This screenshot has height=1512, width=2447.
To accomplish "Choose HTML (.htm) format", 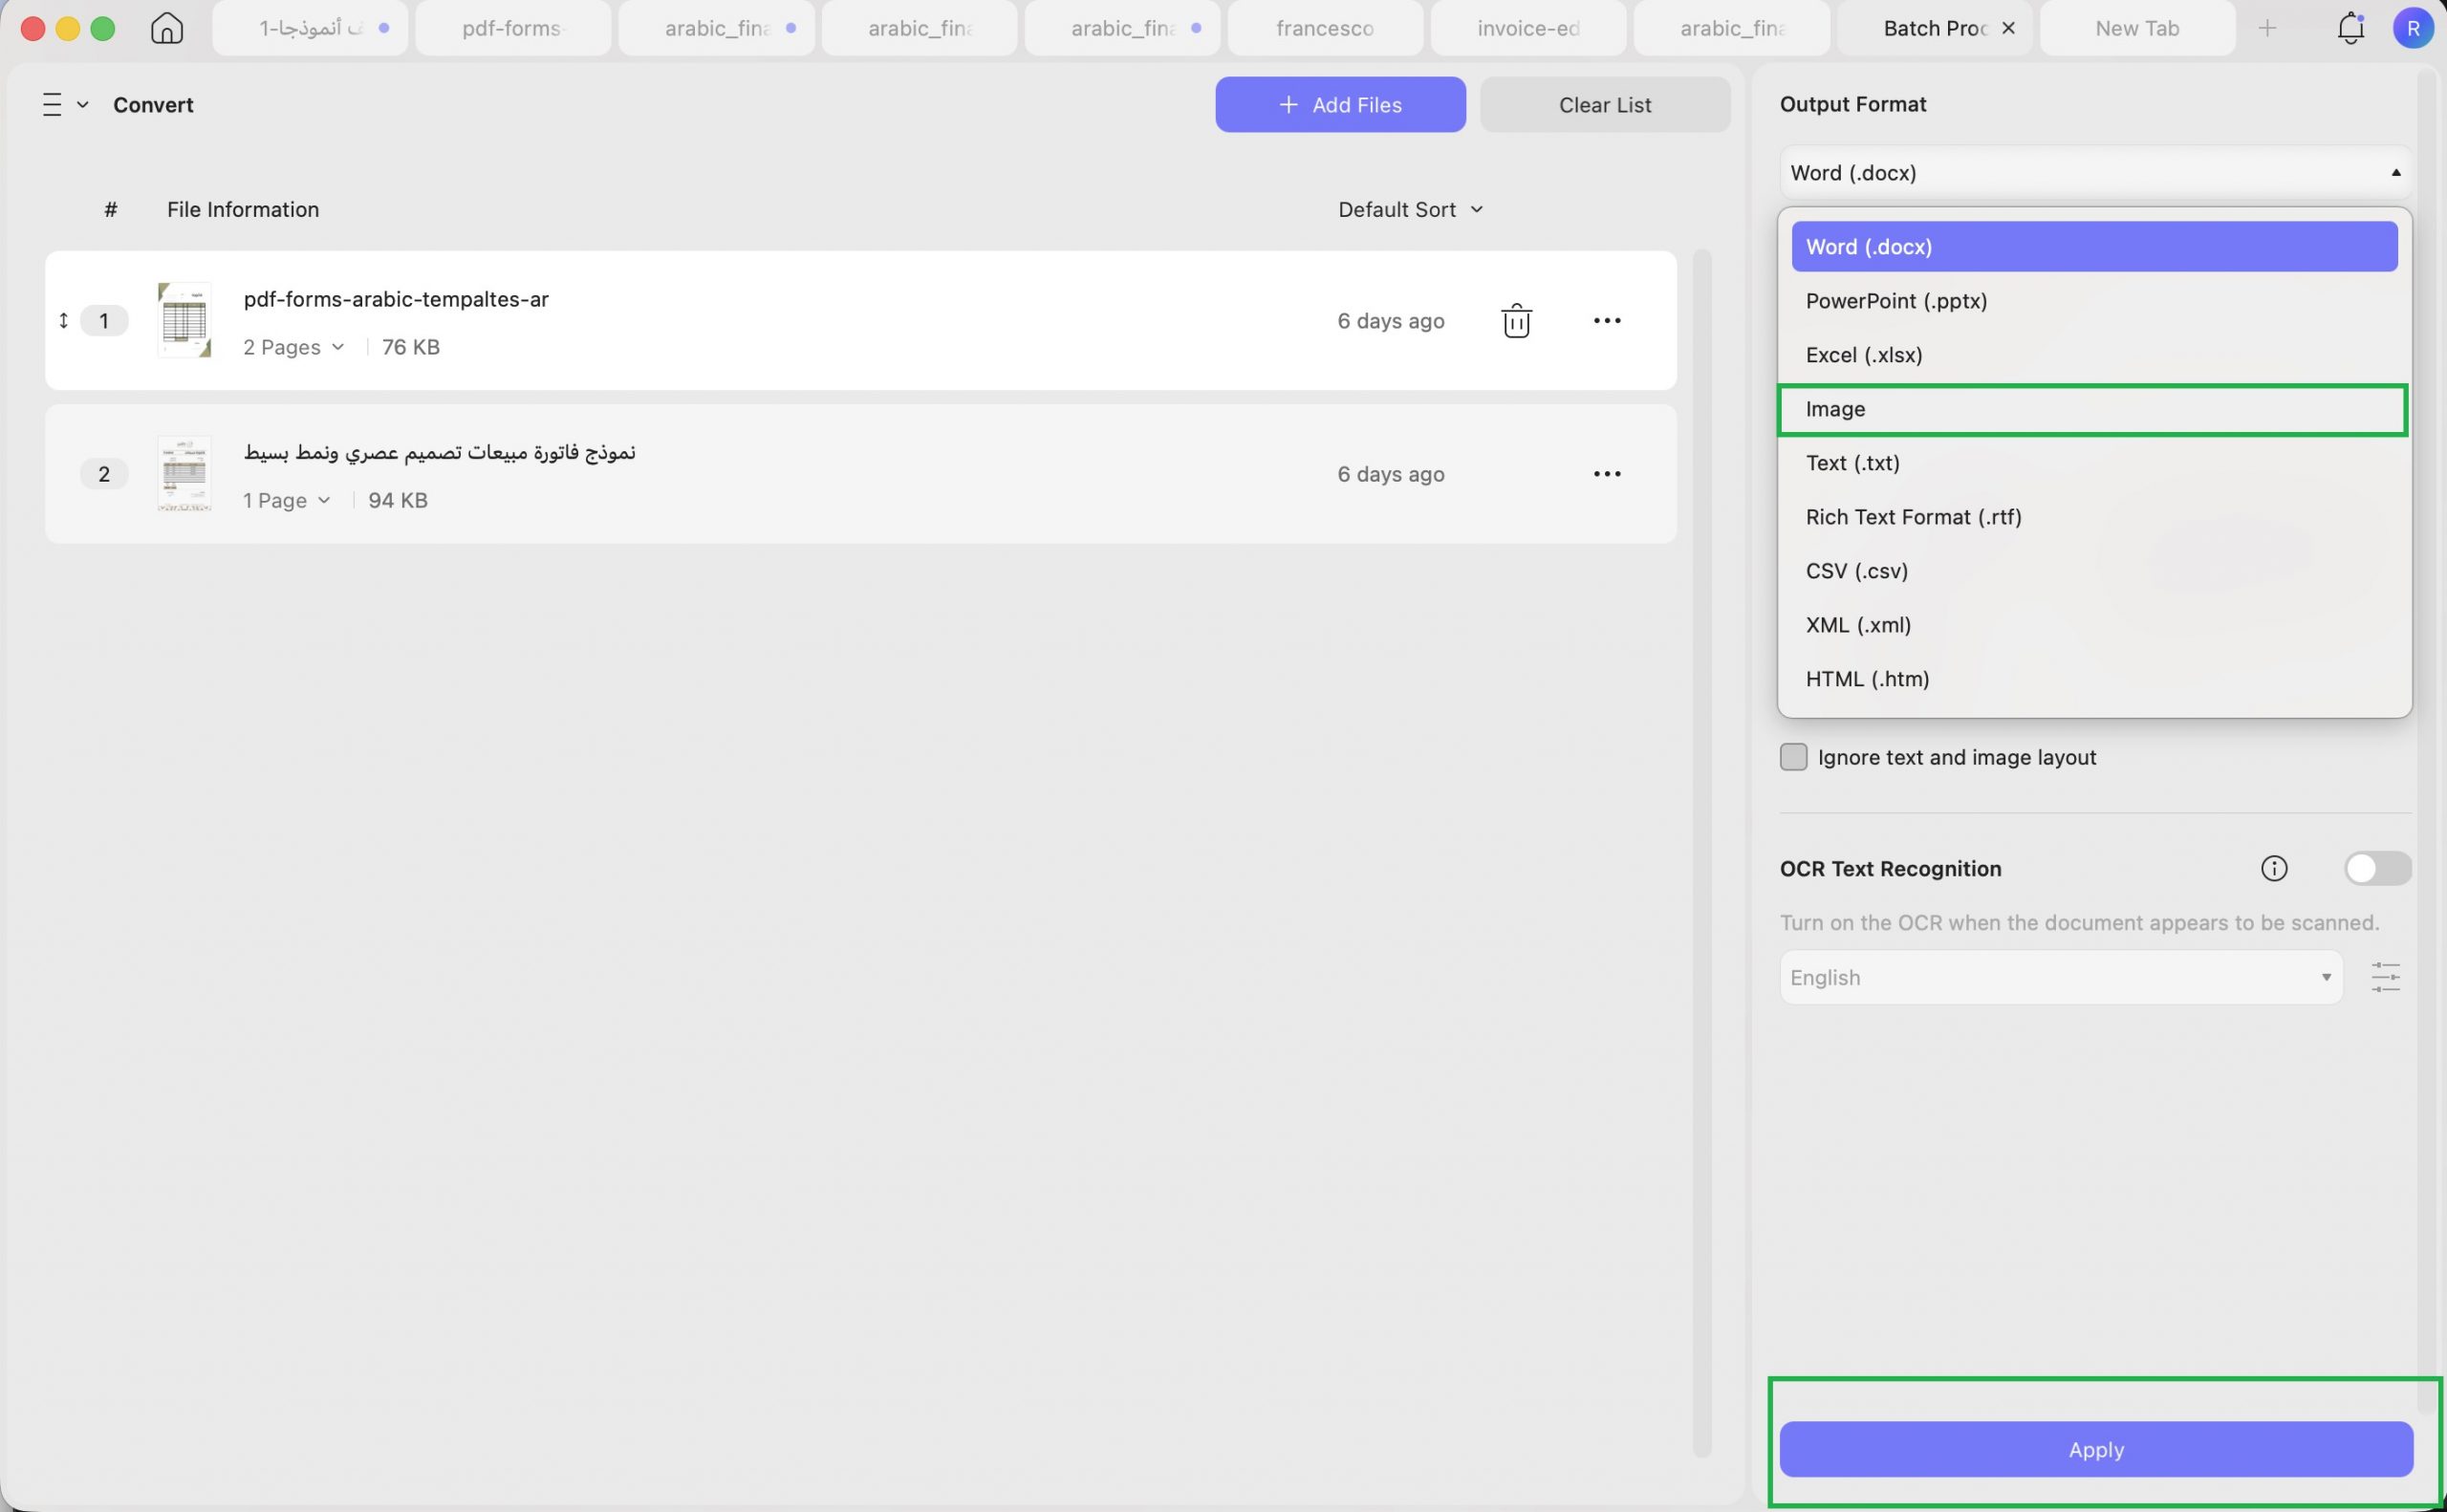I will tap(2094, 678).
